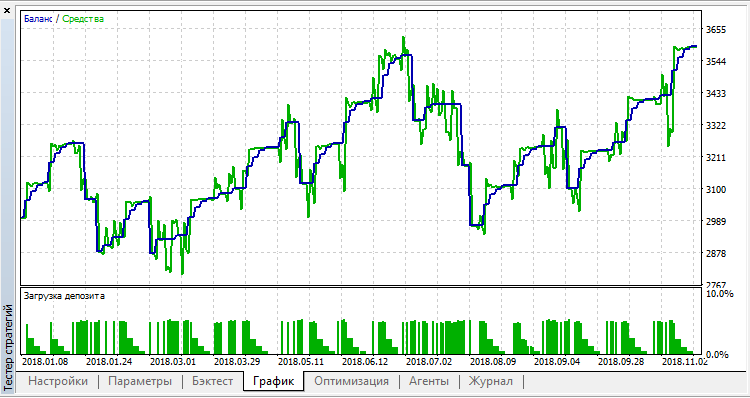Click the Баланс legend label

pyautogui.click(x=38, y=19)
